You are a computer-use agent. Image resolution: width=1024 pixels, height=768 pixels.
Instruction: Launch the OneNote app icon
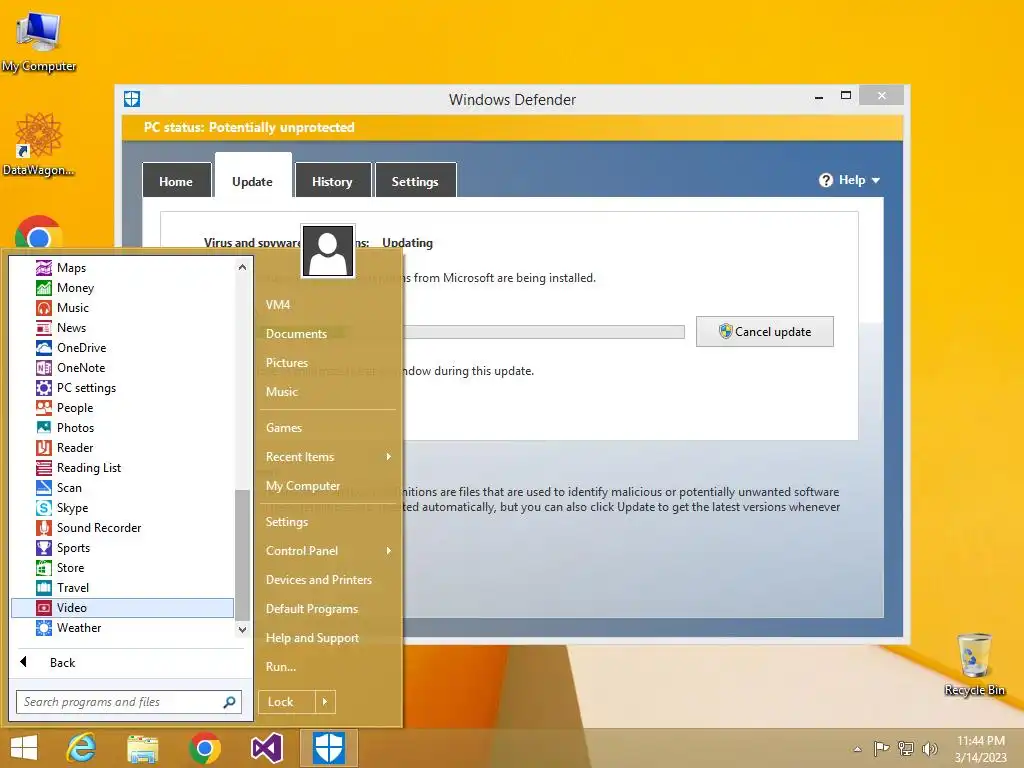pyautogui.click(x=44, y=368)
